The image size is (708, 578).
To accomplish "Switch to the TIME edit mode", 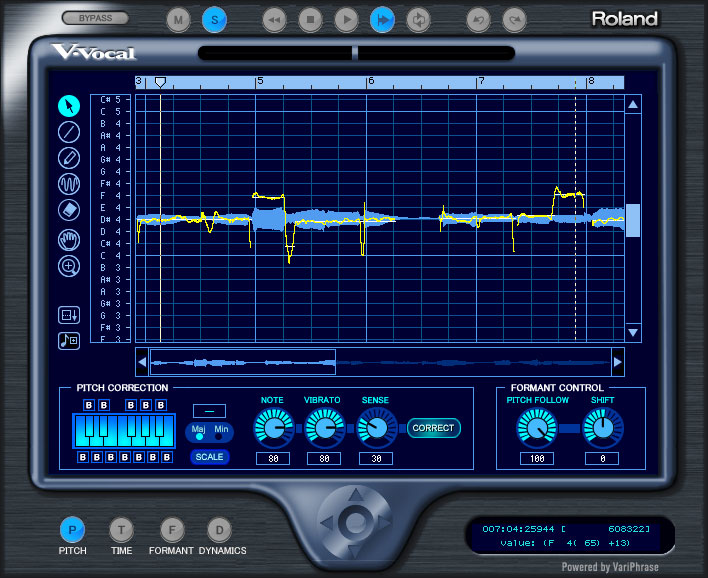I will [121, 529].
